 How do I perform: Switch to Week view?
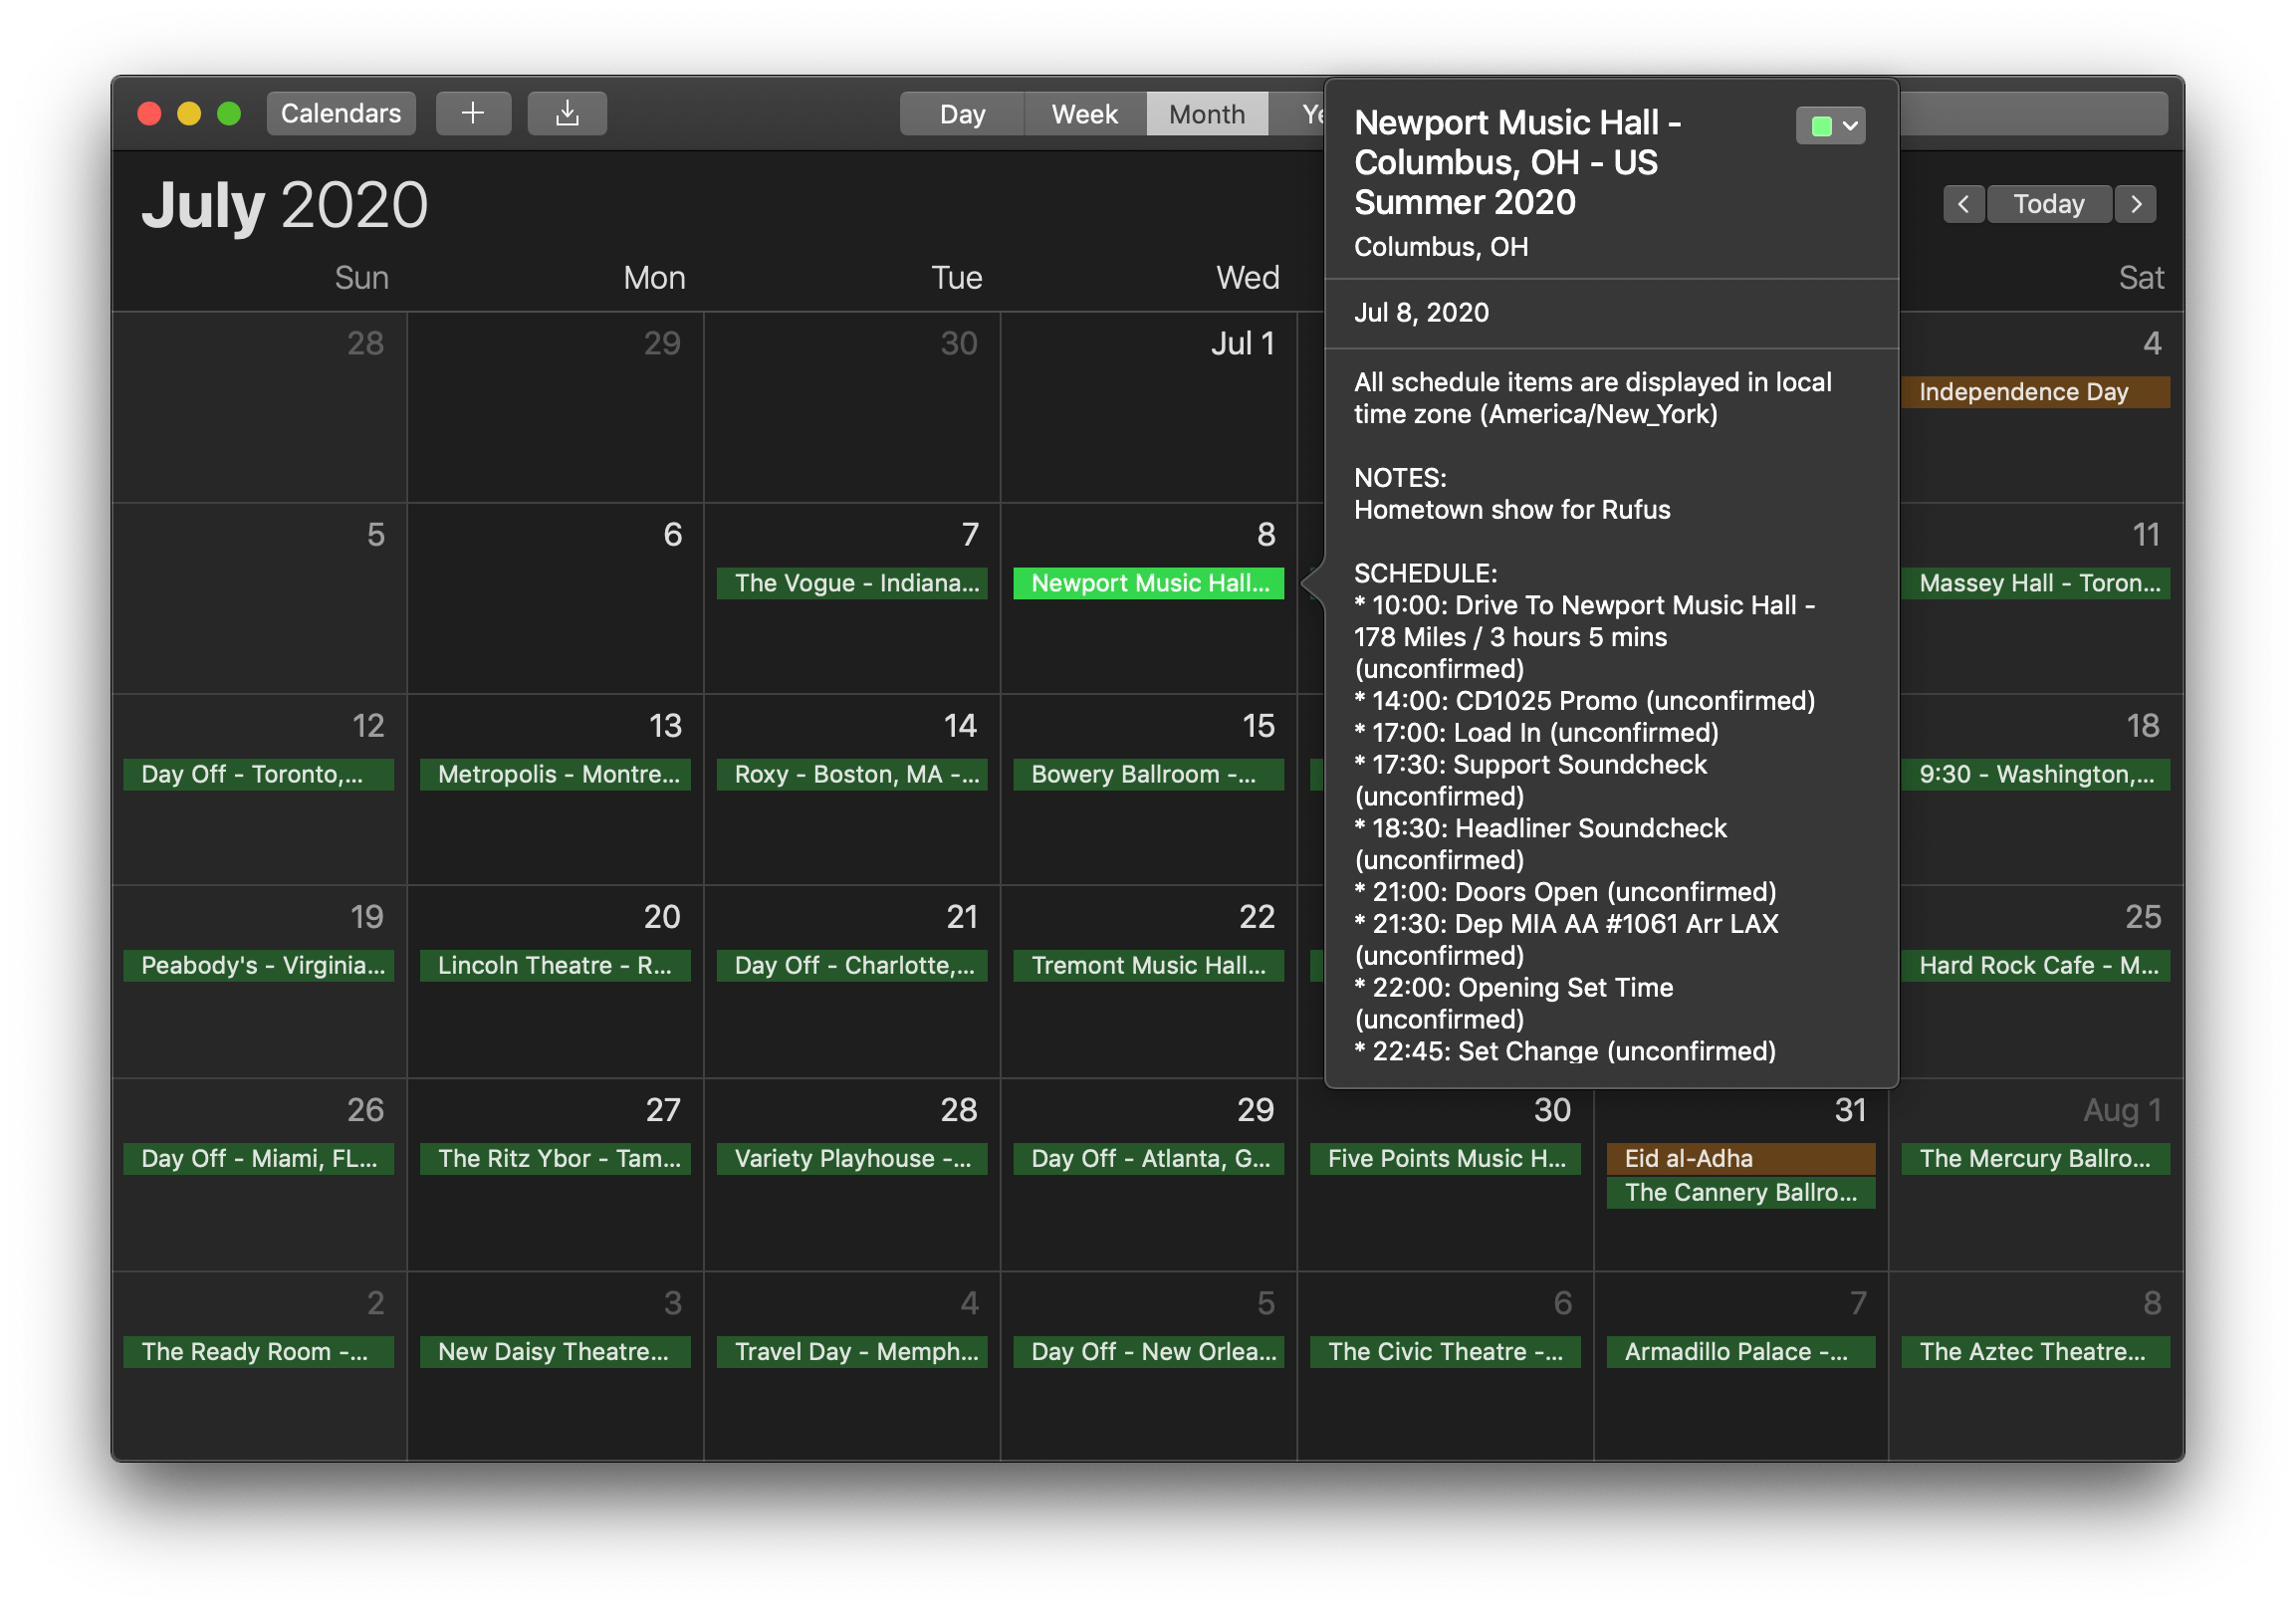coord(1084,114)
